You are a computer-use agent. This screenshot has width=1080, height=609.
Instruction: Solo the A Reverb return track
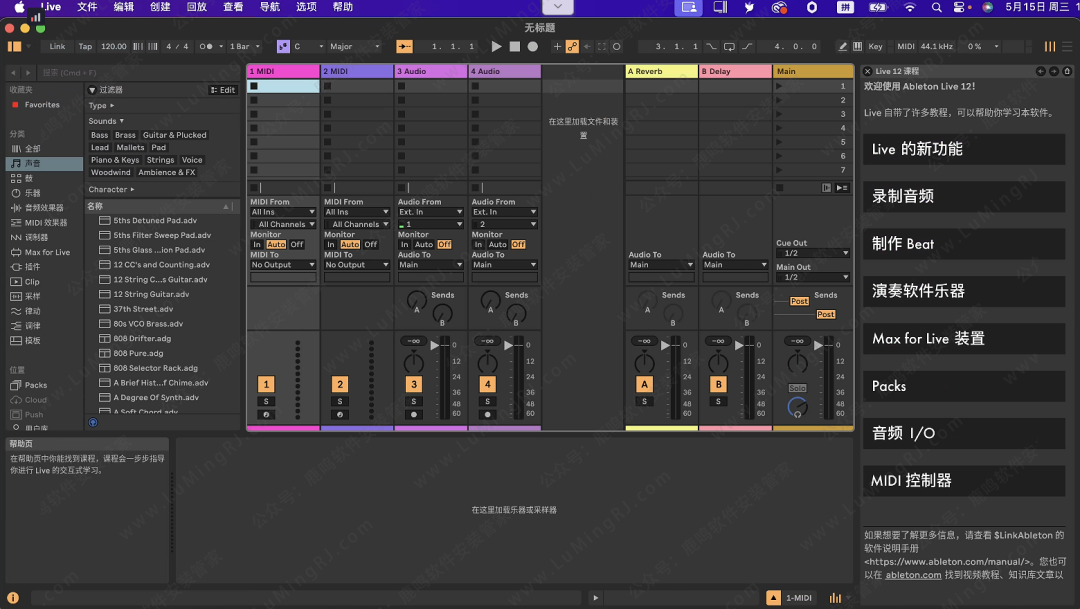pos(644,401)
